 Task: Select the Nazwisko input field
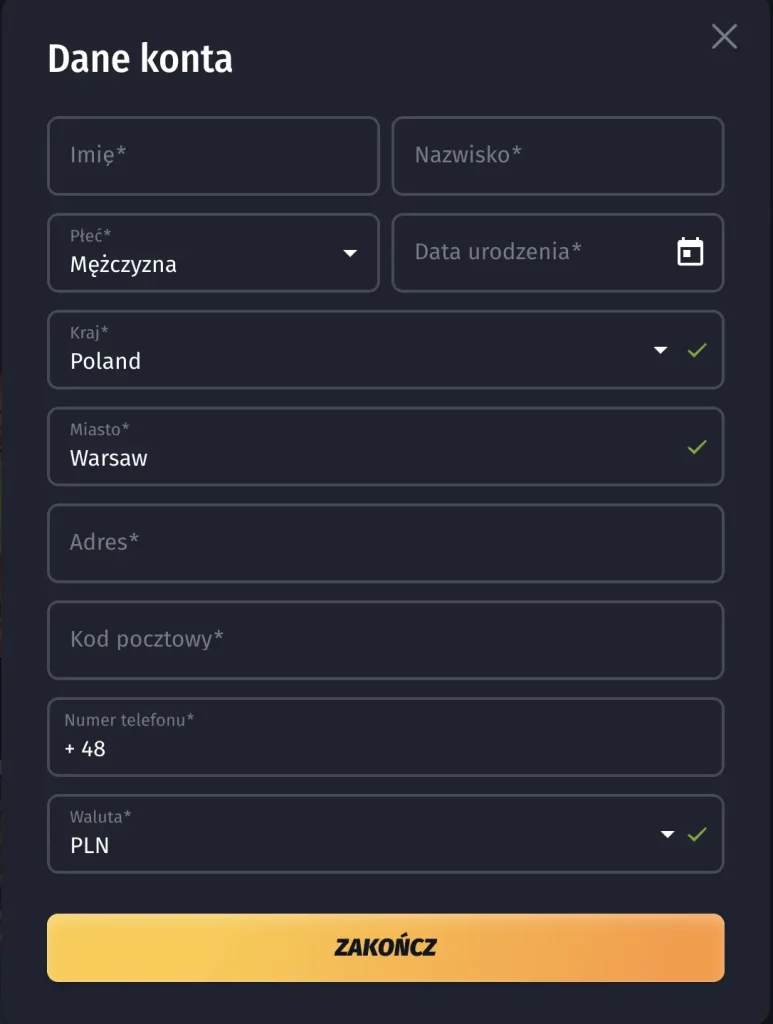point(558,156)
